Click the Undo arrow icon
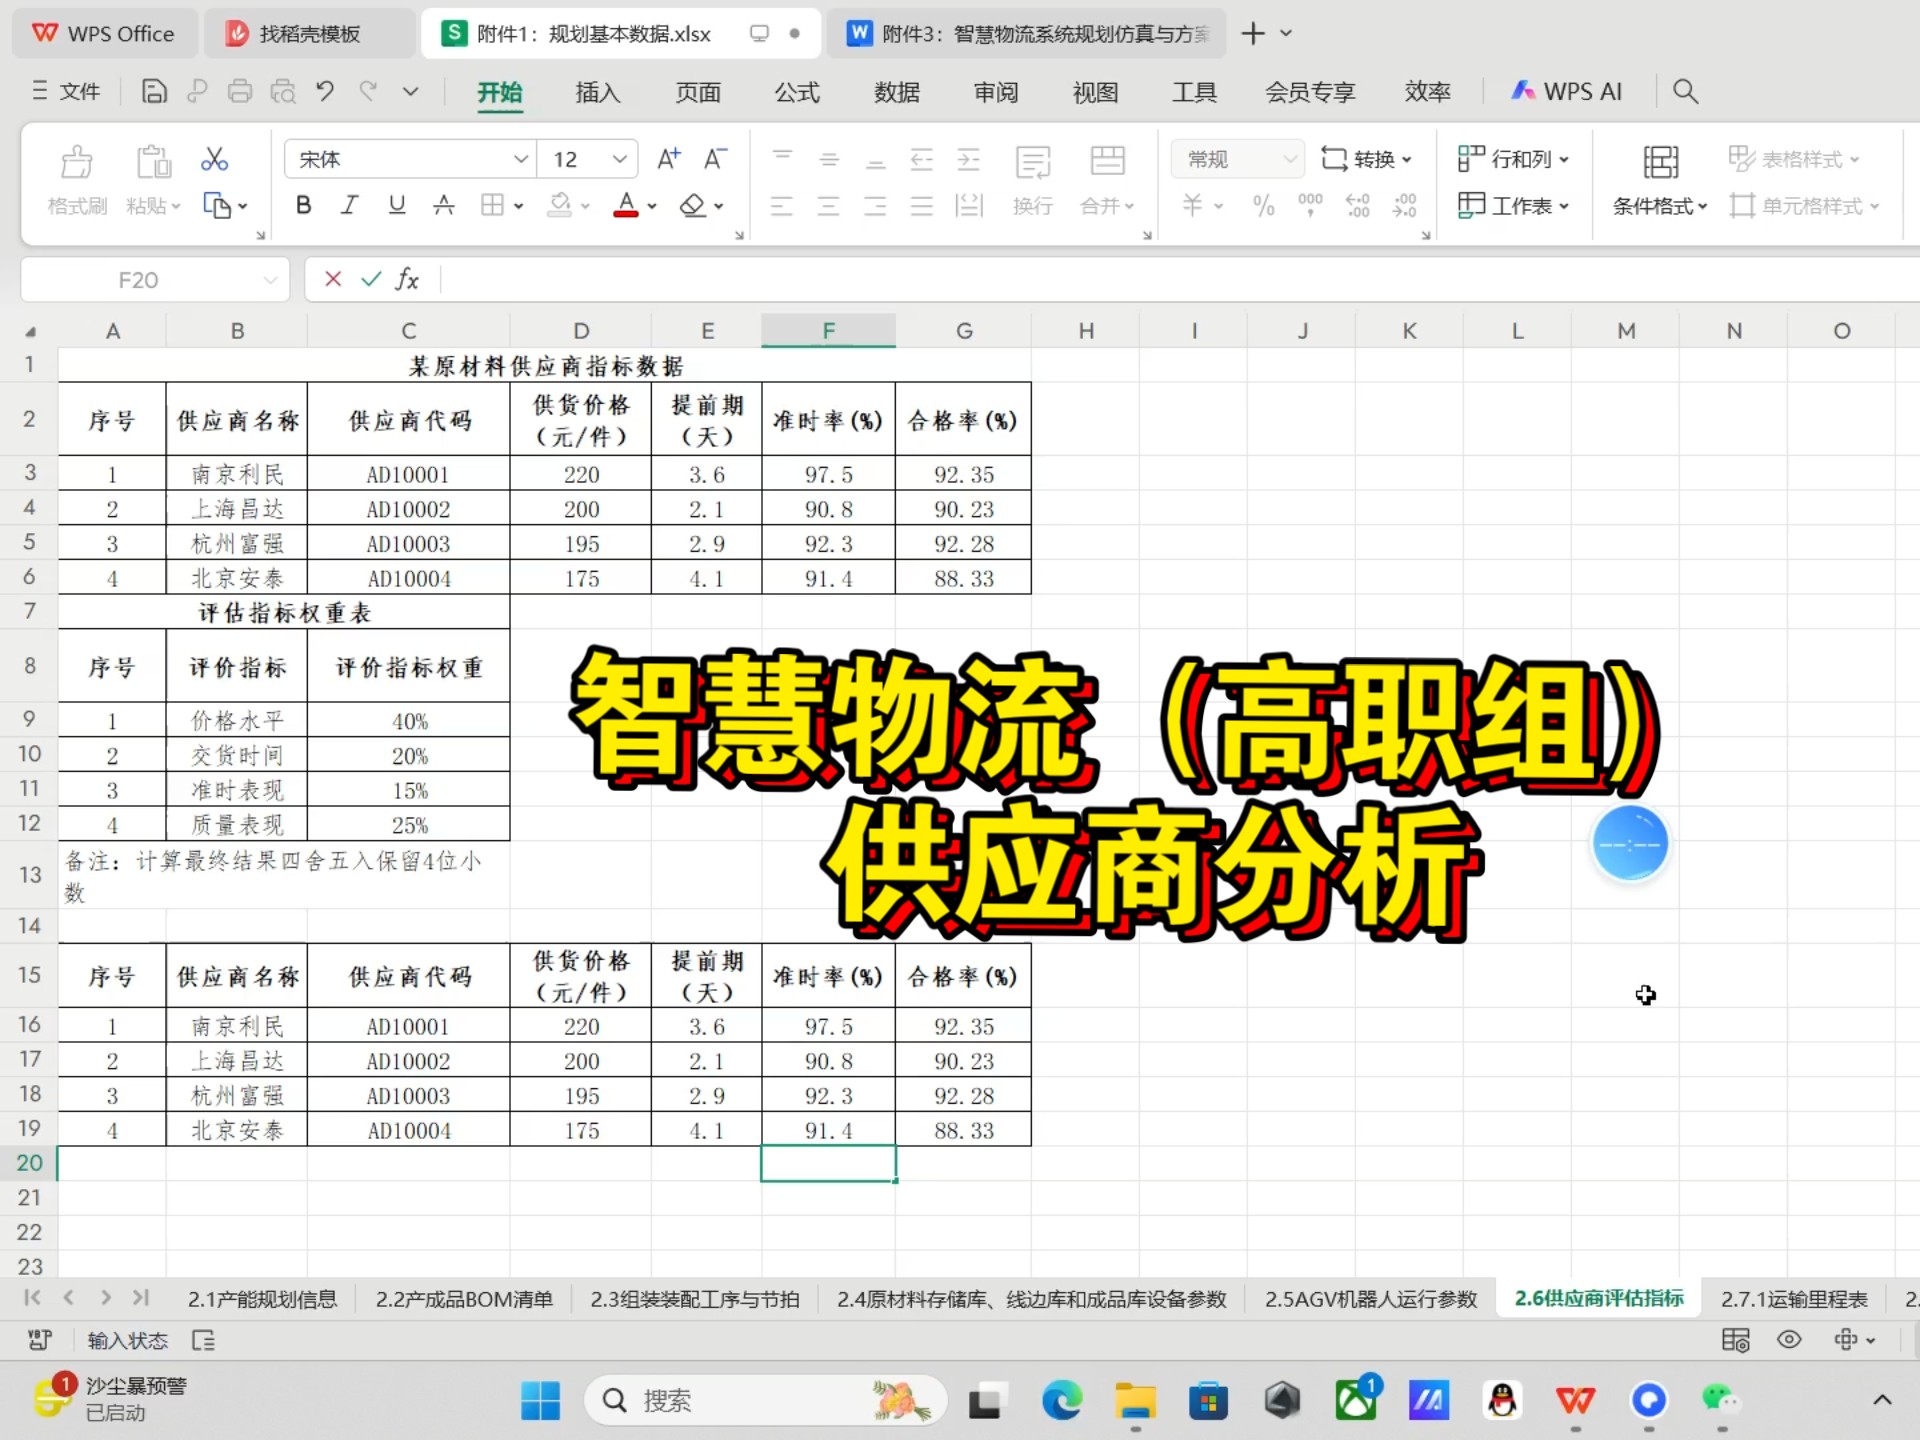1920x1440 pixels. point(325,92)
